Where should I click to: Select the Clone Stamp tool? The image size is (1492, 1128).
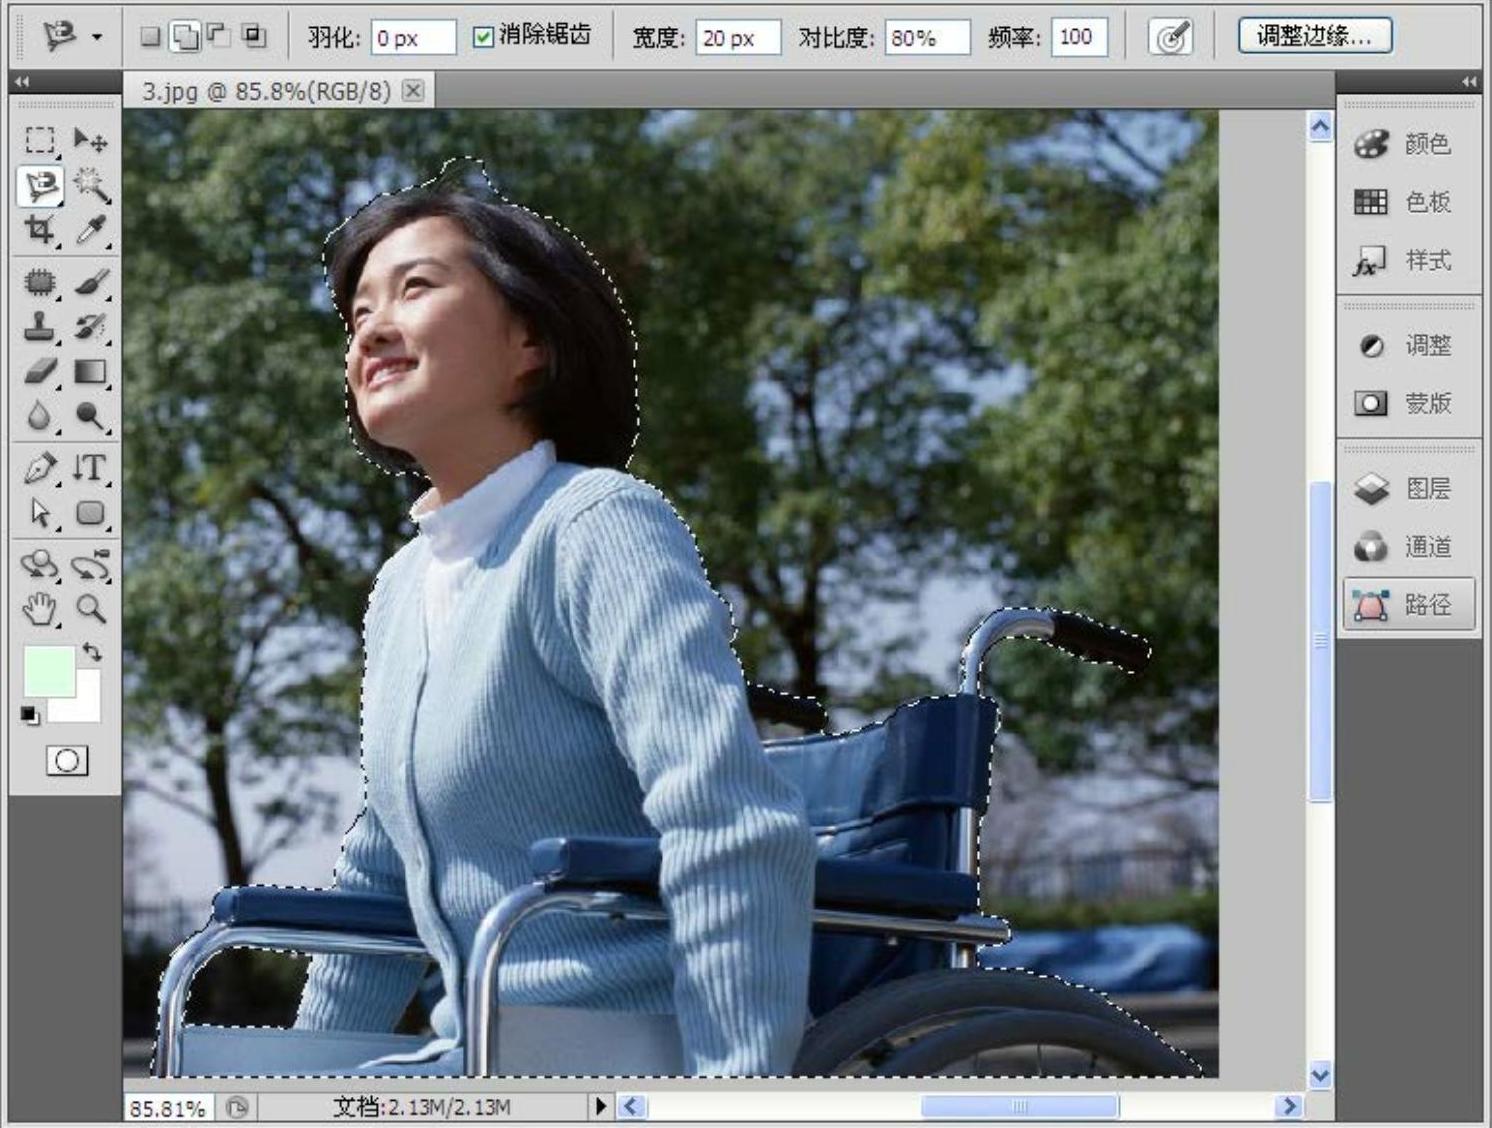pyautogui.click(x=39, y=327)
